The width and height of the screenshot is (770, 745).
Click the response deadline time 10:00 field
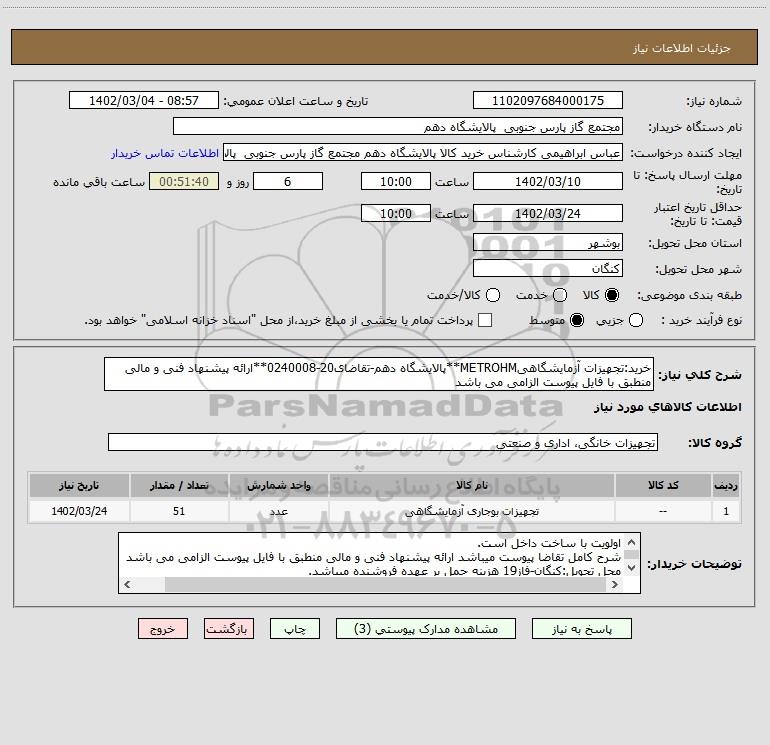396,181
